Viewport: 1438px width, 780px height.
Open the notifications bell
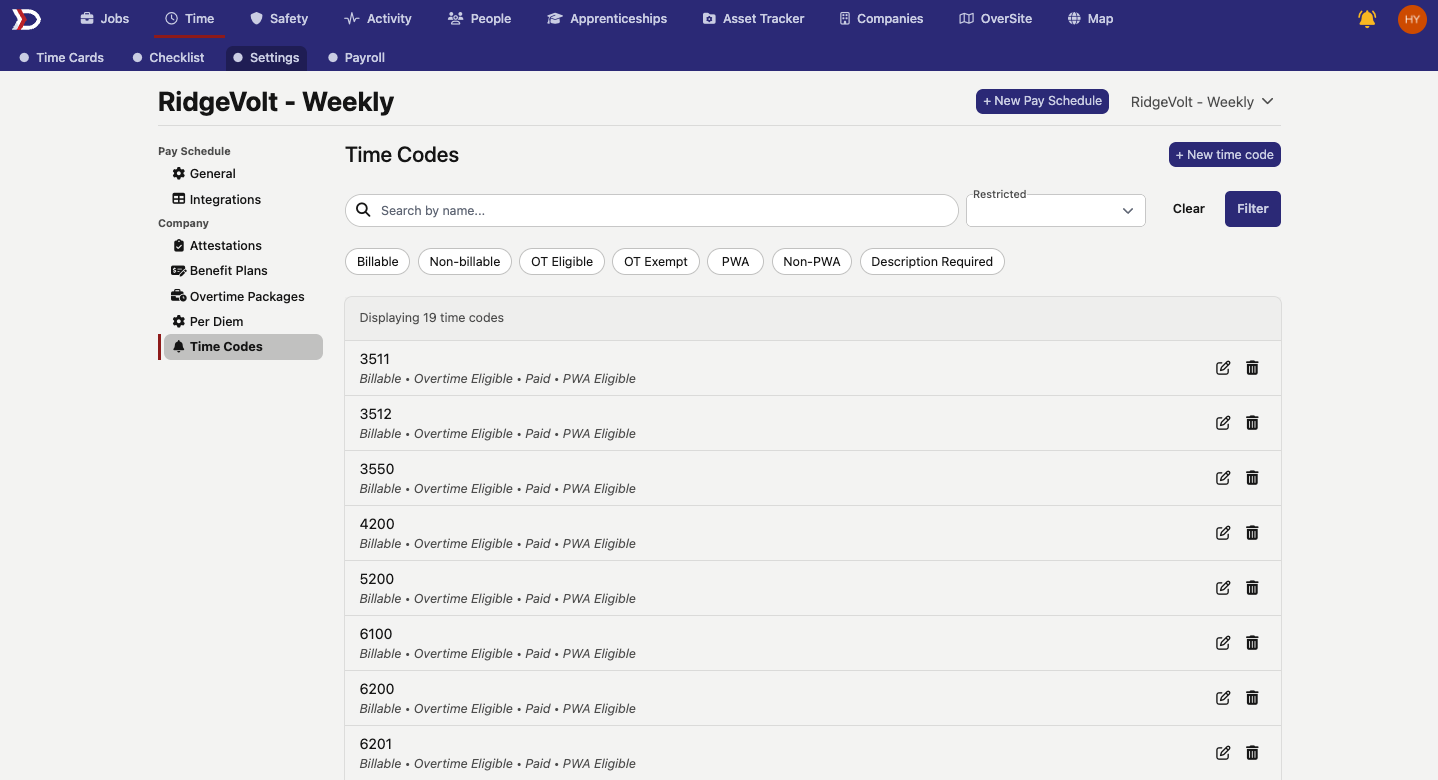tap(1367, 18)
